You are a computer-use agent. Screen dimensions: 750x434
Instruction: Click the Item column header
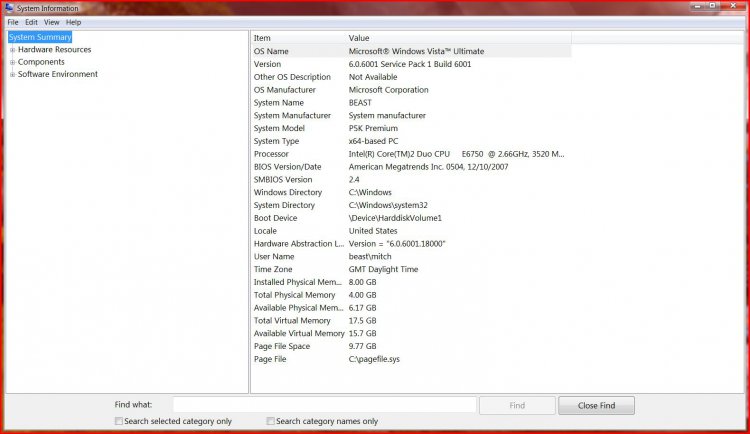tap(298, 38)
